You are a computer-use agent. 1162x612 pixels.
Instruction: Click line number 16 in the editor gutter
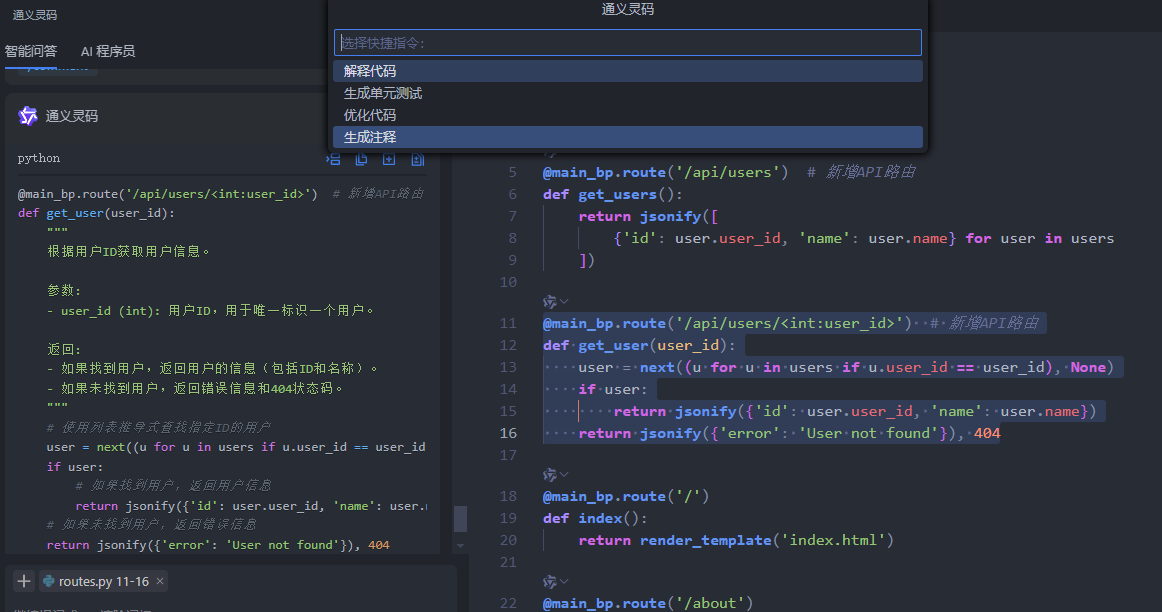pyautogui.click(x=508, y=433)
